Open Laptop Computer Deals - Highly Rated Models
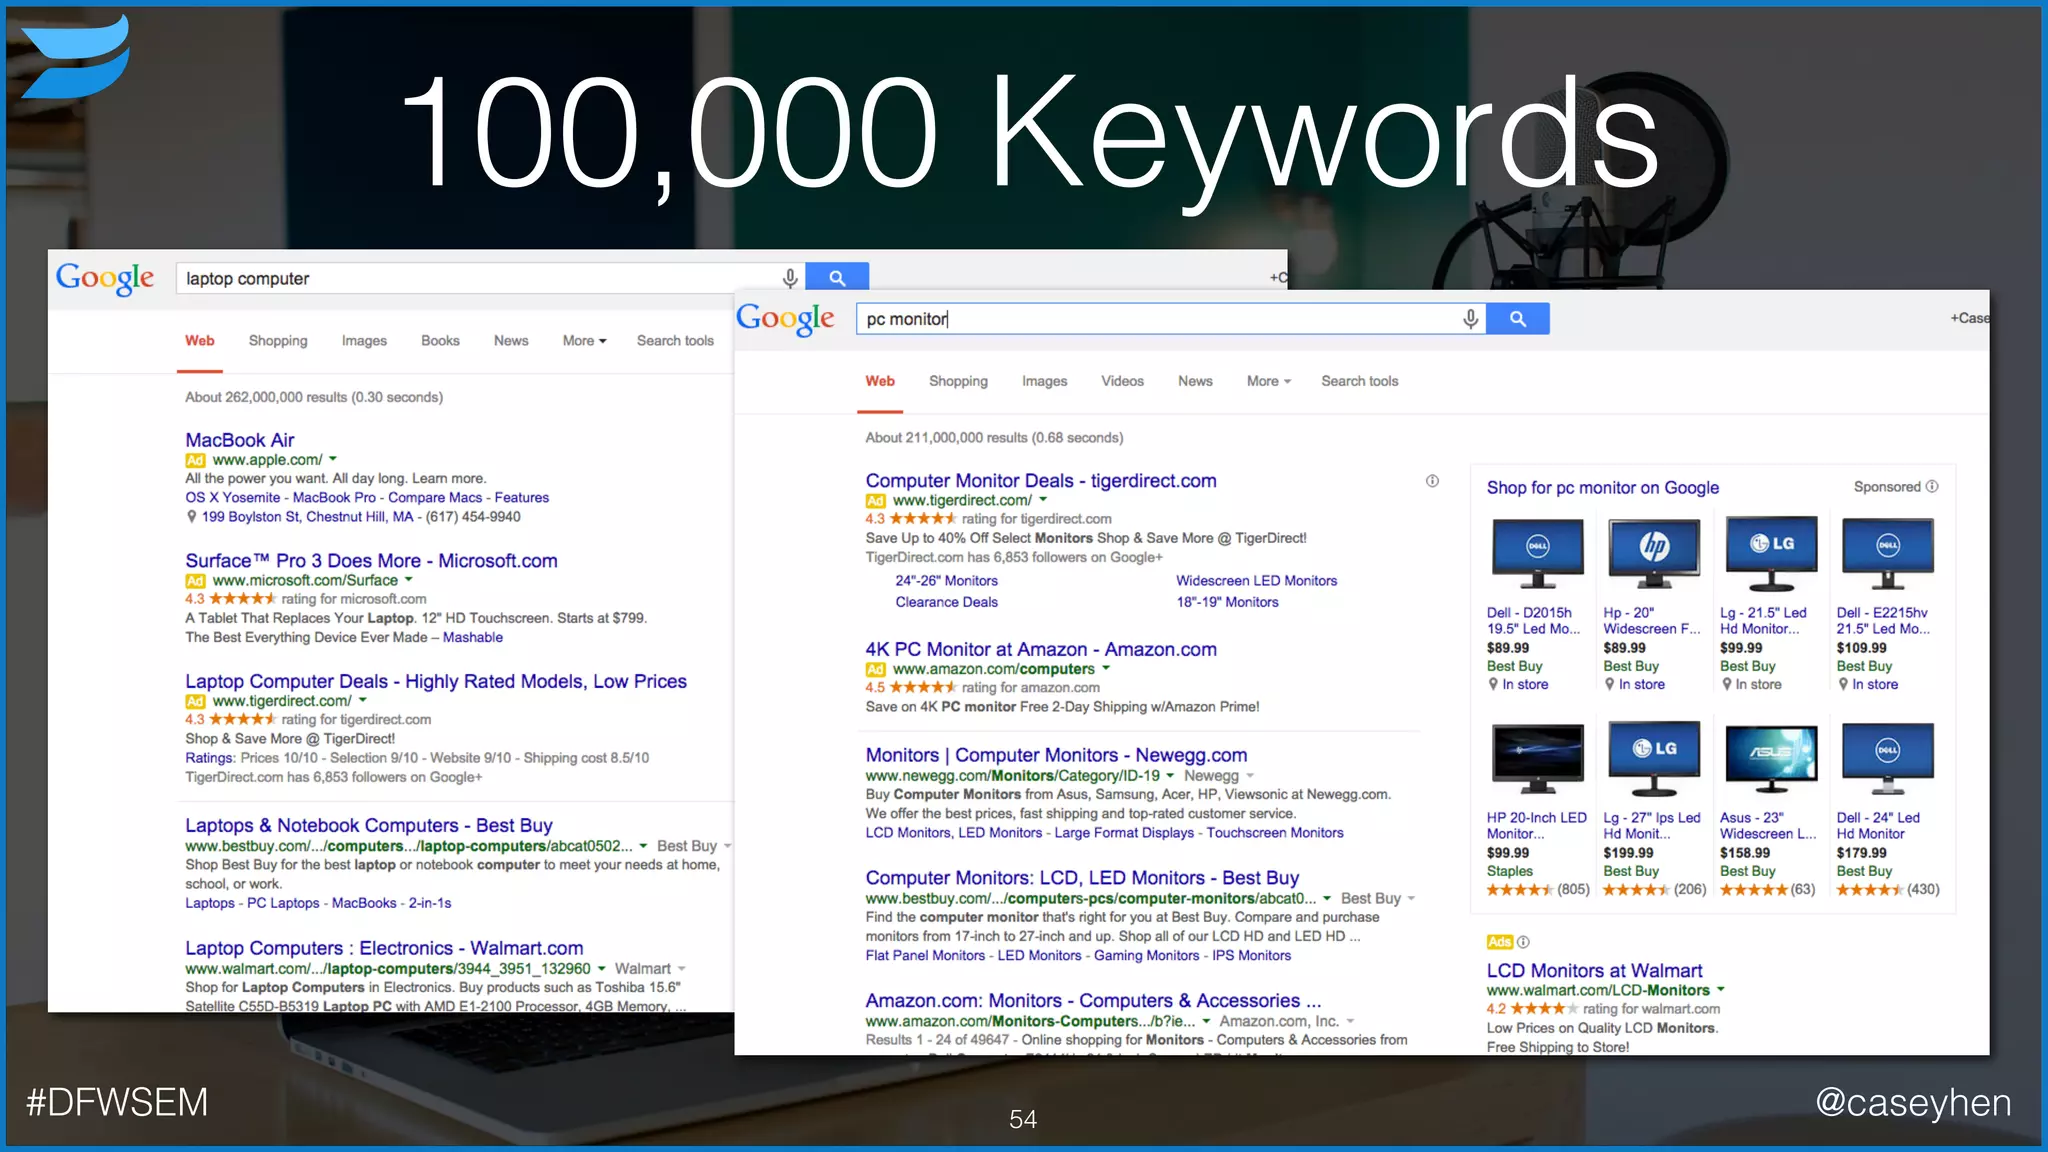2048x1152 pixels. pyautogui.click(x=436, y=682)
